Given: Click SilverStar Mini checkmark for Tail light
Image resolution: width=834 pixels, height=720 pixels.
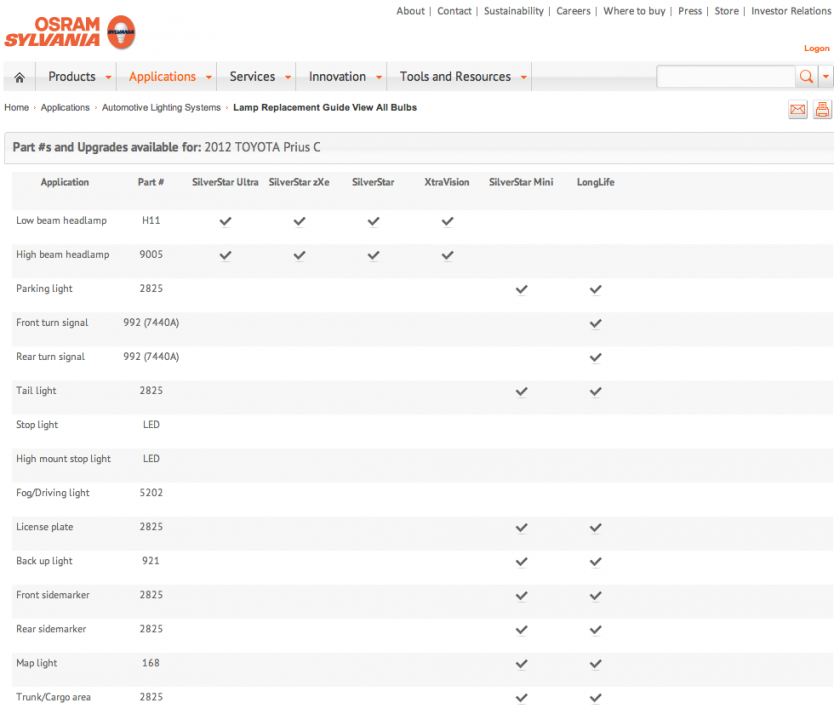Looking at the screenshot, I should click(521, 391).
